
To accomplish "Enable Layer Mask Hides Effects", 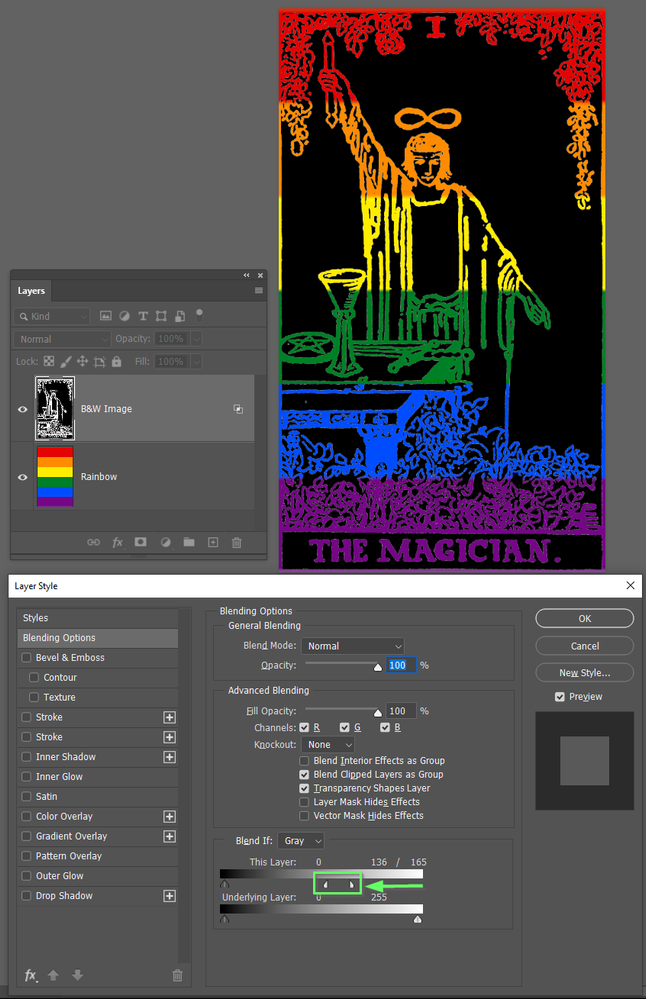I will point(305,802).
